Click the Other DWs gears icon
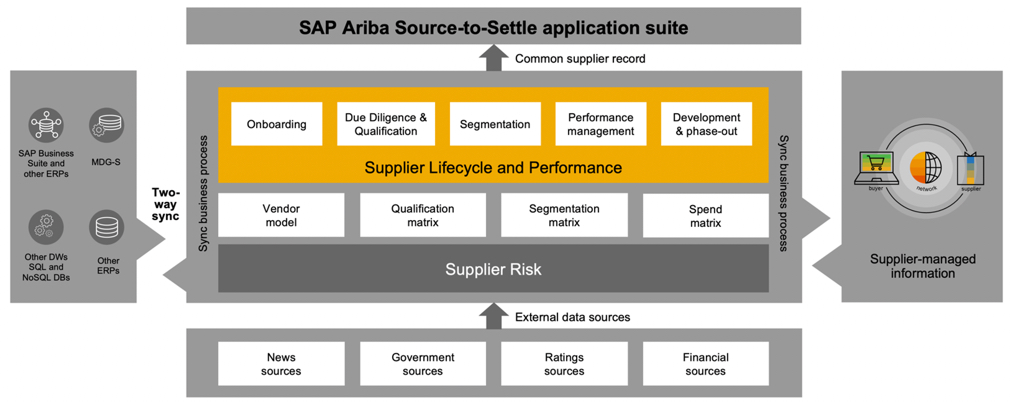 click(46, 228)
